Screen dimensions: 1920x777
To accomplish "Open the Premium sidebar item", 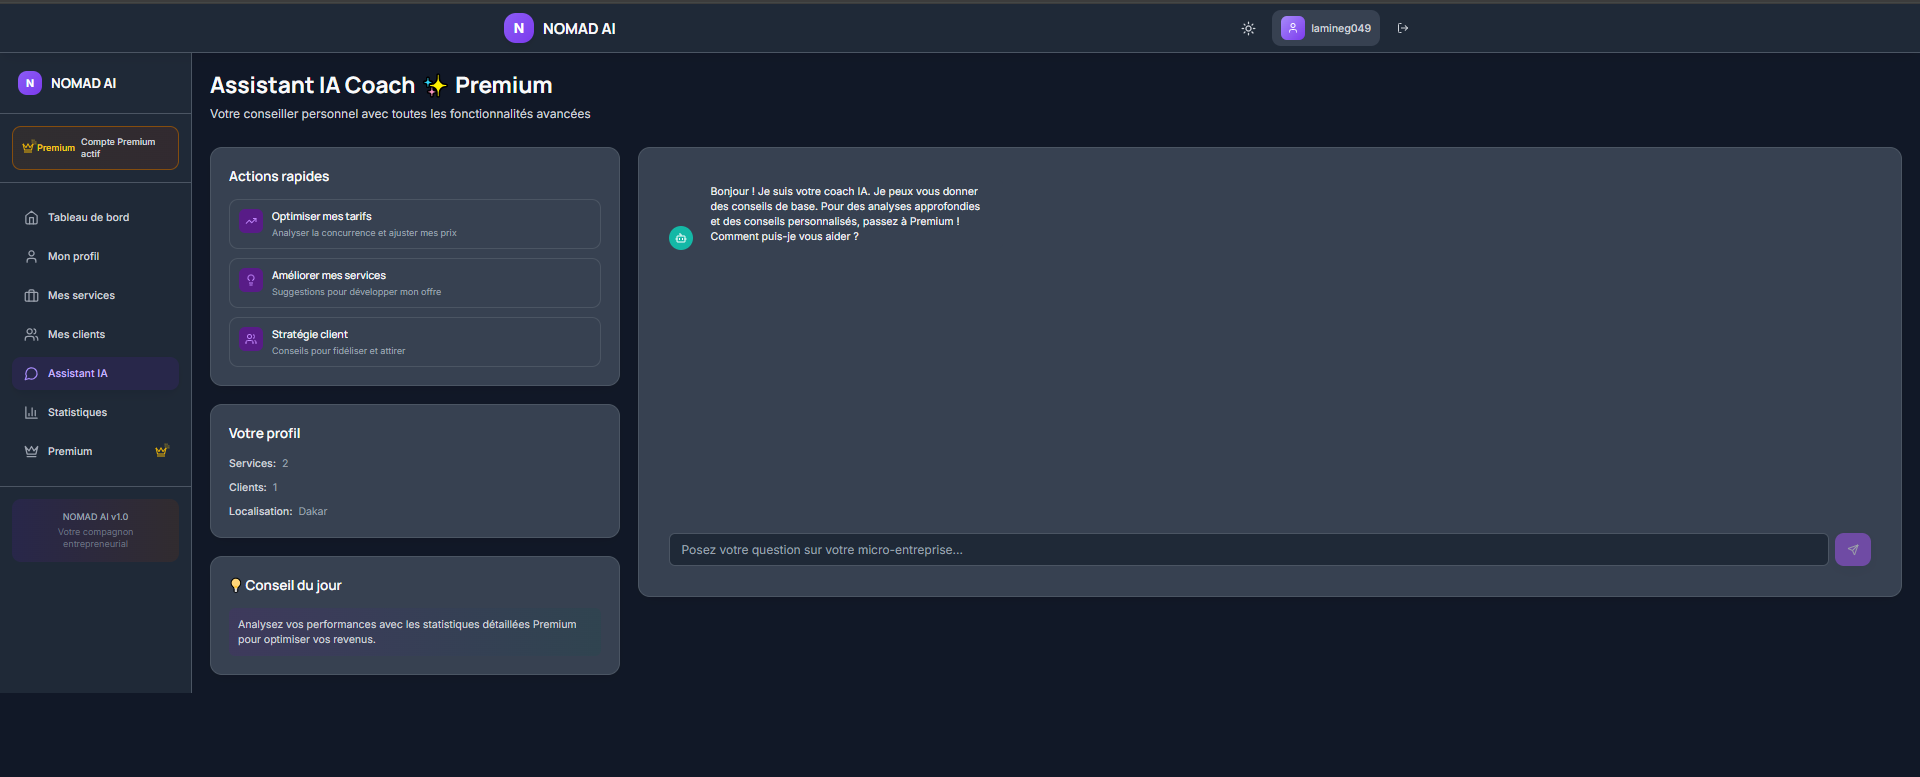I will pyautogui.click(x=95, y=451).
